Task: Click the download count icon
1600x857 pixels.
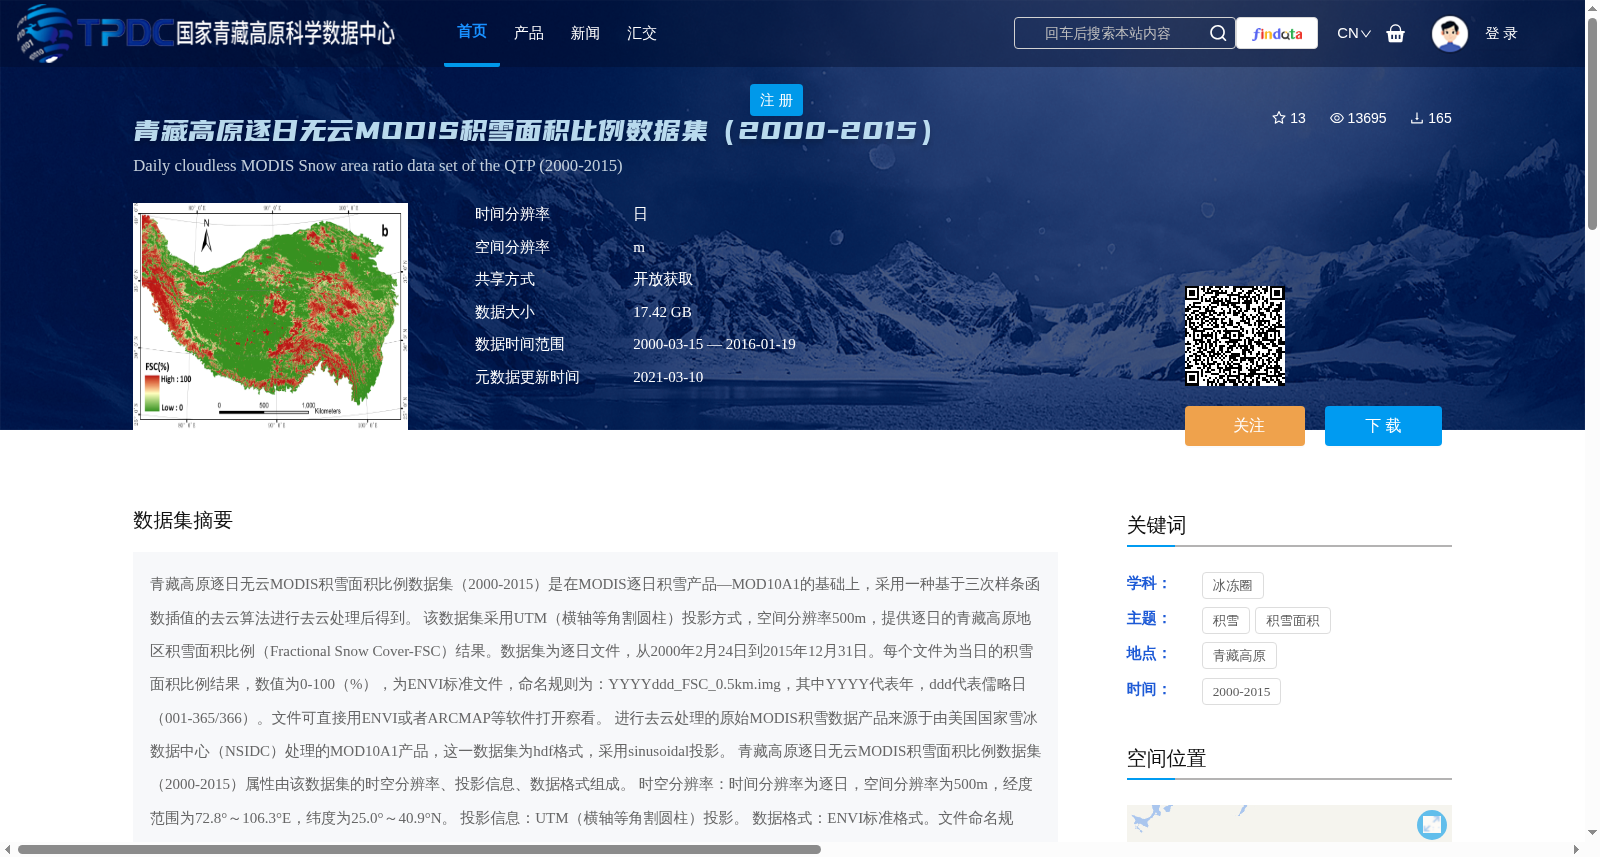Action: pos(1417,118)
